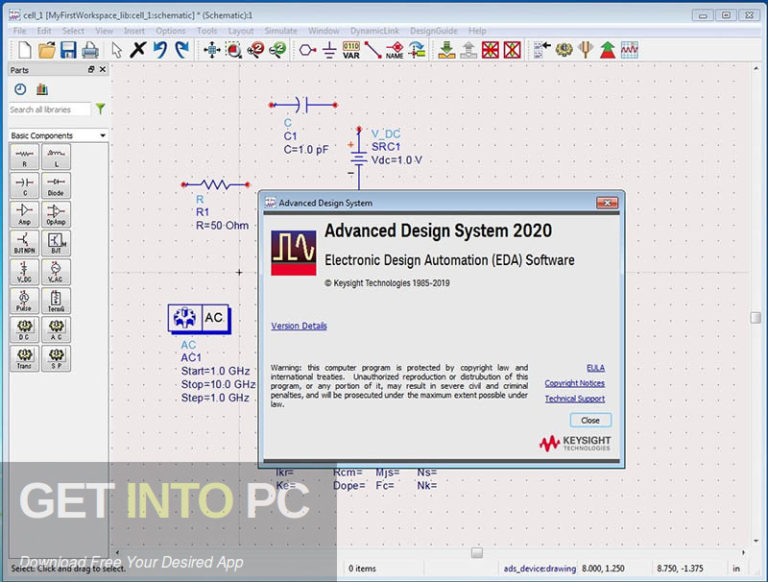Click the pop out of hierarchy icon
The image size is (768, 582).
[468, 50]
